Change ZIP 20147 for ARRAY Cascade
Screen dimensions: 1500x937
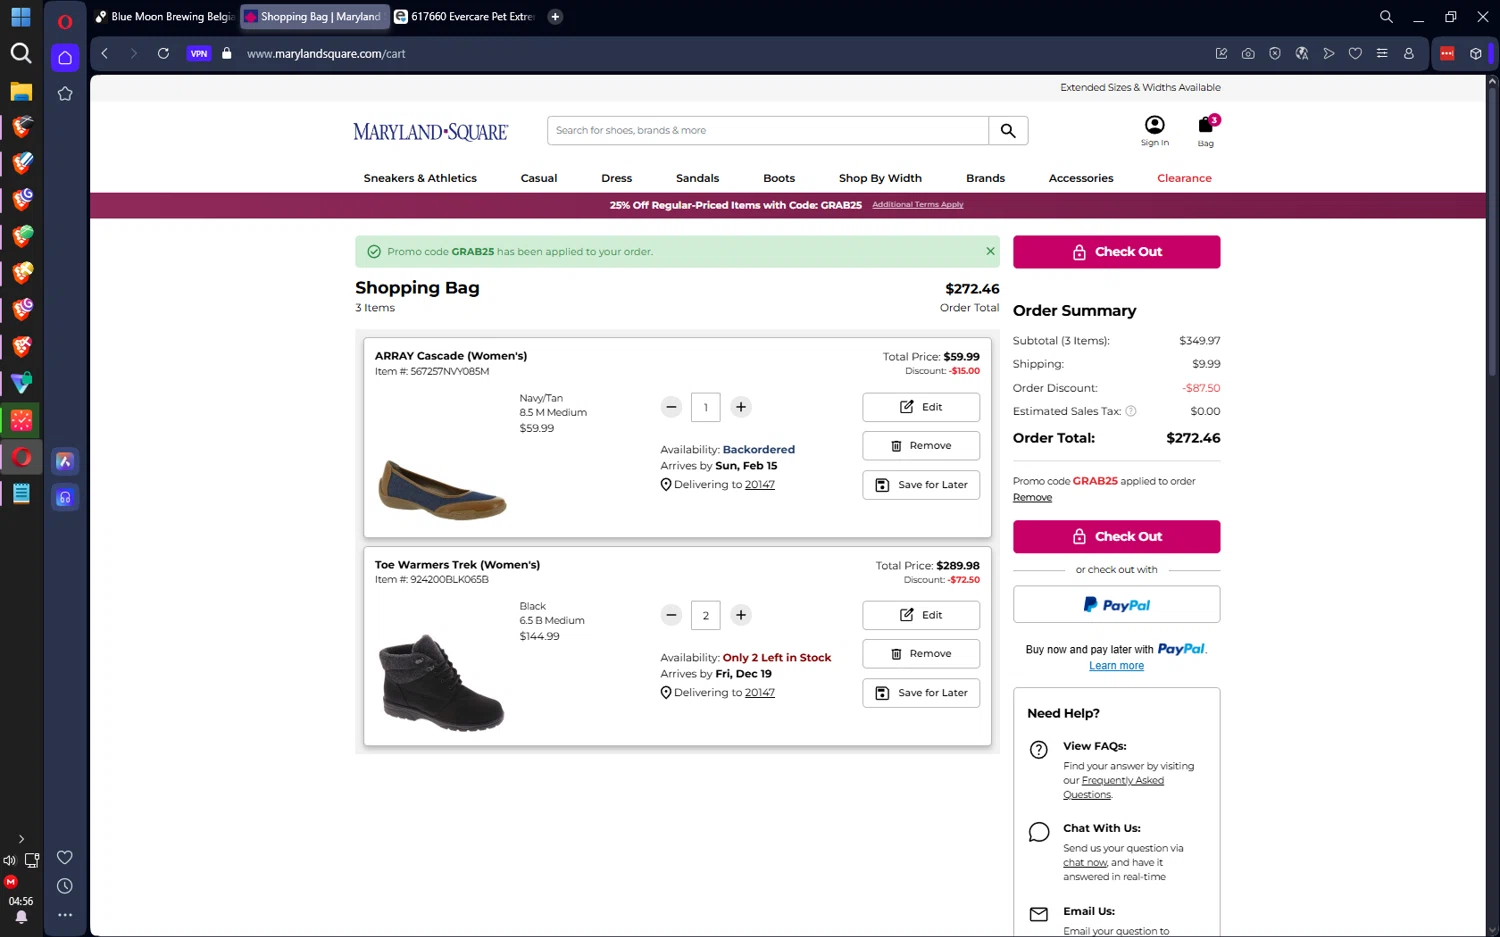point(760,485)
